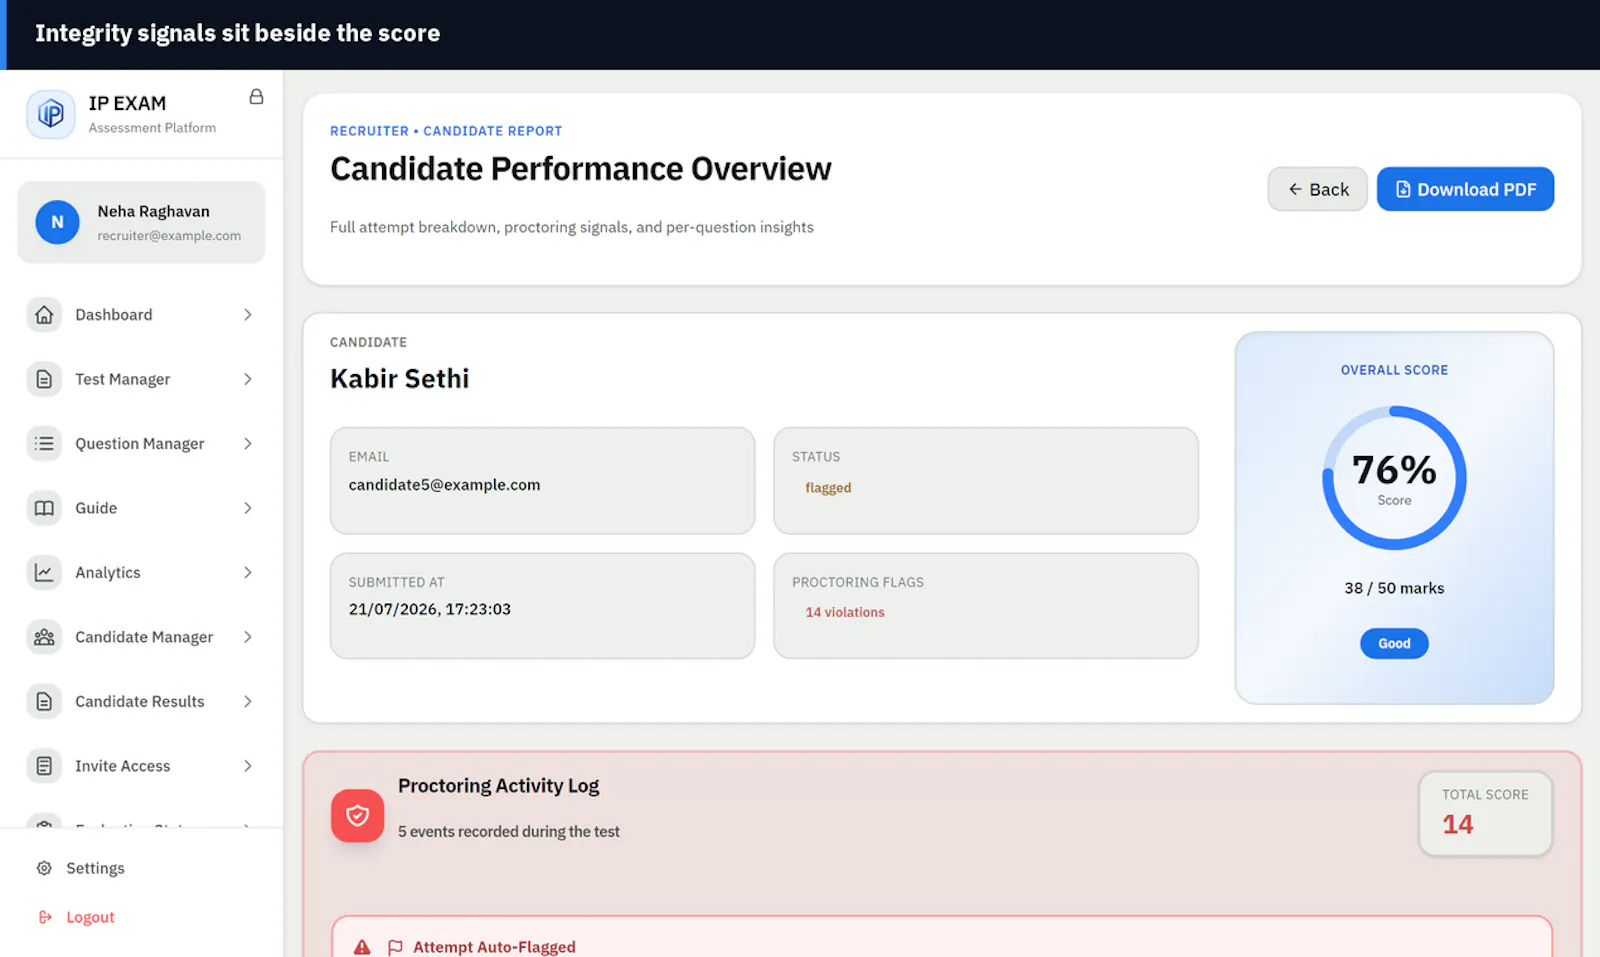The image size is (1600, 957).
Task: Open the Invite Access menu item
Action: (141, 766)
